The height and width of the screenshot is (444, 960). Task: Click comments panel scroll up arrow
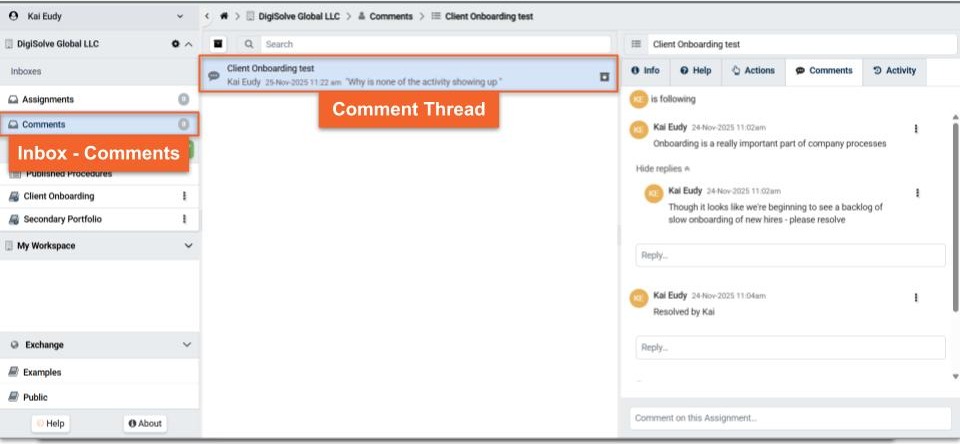pyautogui.click(x=955, y=116)
